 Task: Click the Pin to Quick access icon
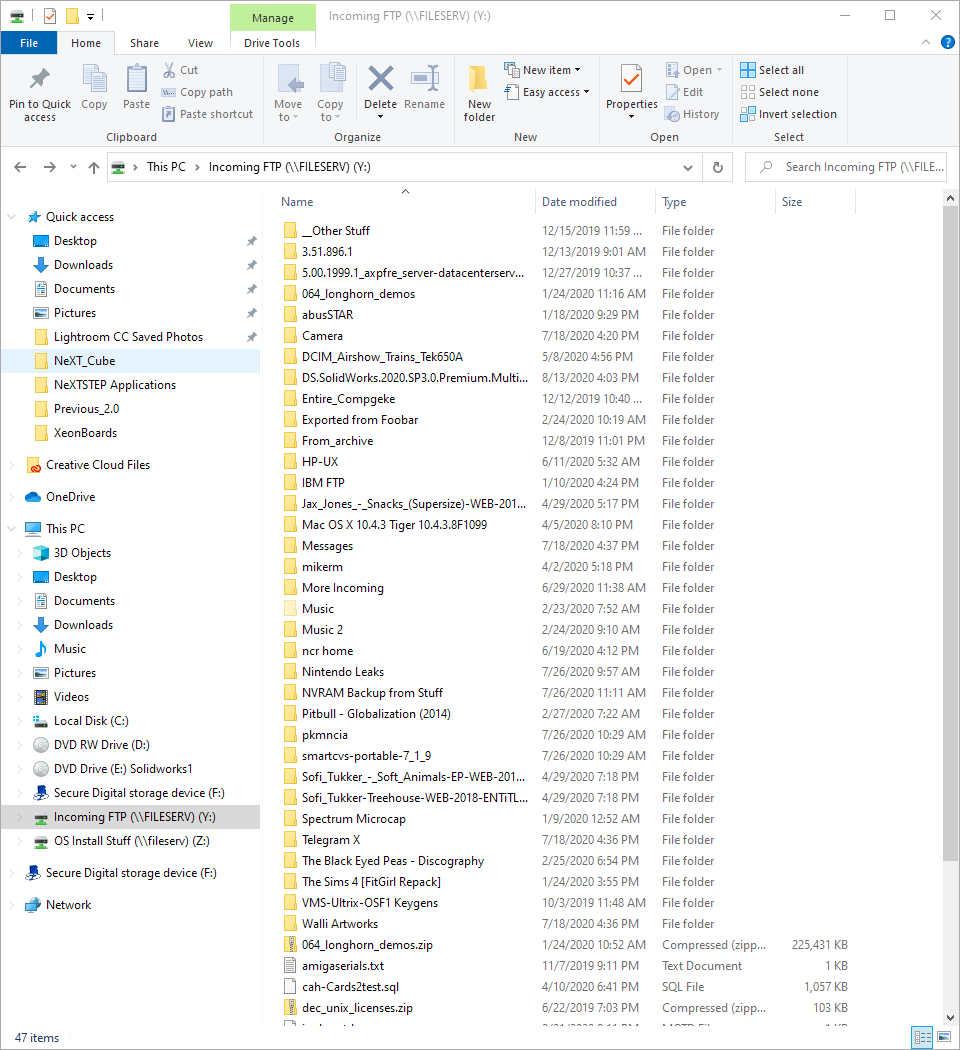coord(40,80)
